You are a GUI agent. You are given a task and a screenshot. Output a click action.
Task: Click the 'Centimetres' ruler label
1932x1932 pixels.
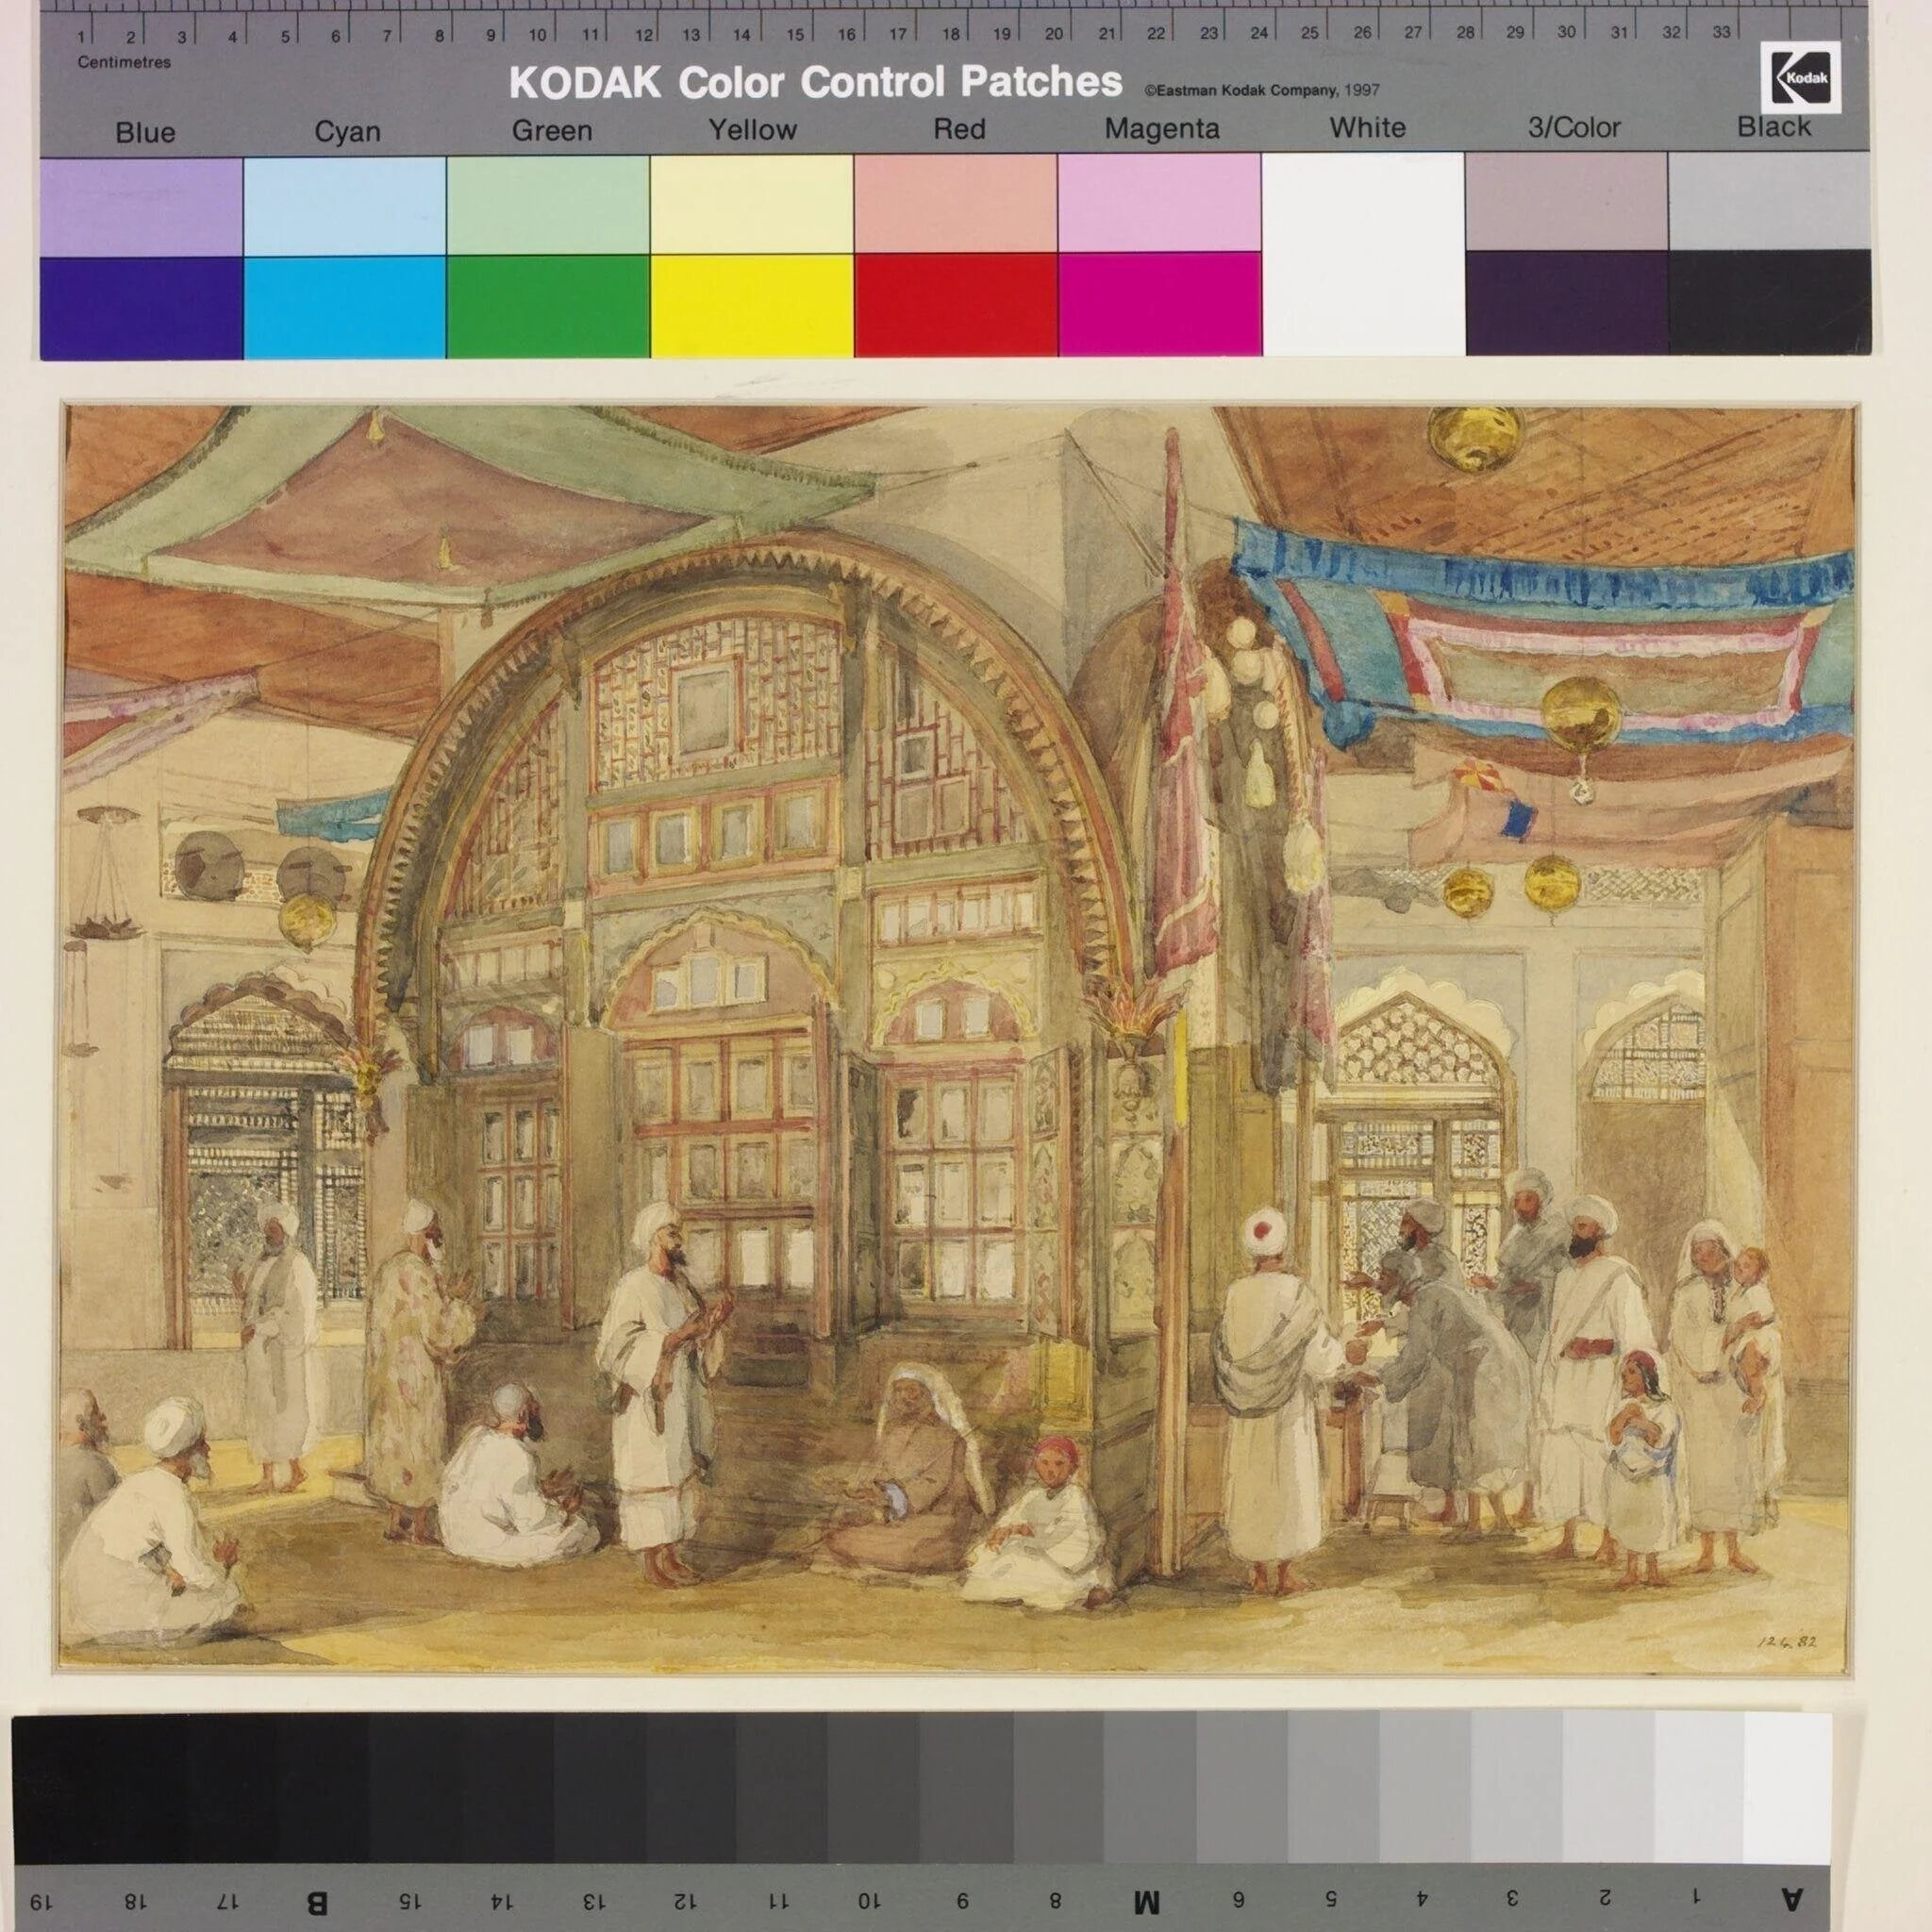click(124, 62)
